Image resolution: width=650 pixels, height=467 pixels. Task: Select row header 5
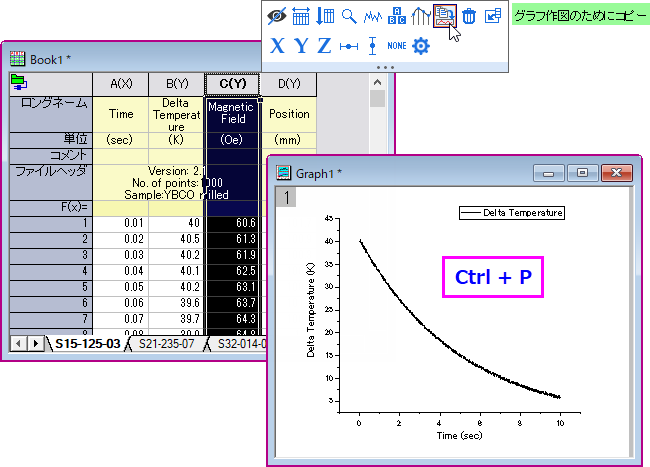click(x=51, y=288)
